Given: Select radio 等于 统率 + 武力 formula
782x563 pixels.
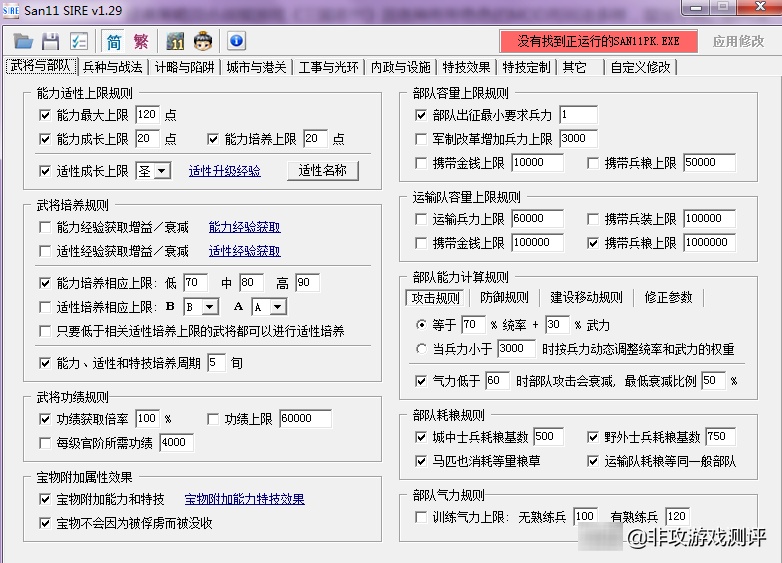Looking at the screenshot, I should coord(421,325).
